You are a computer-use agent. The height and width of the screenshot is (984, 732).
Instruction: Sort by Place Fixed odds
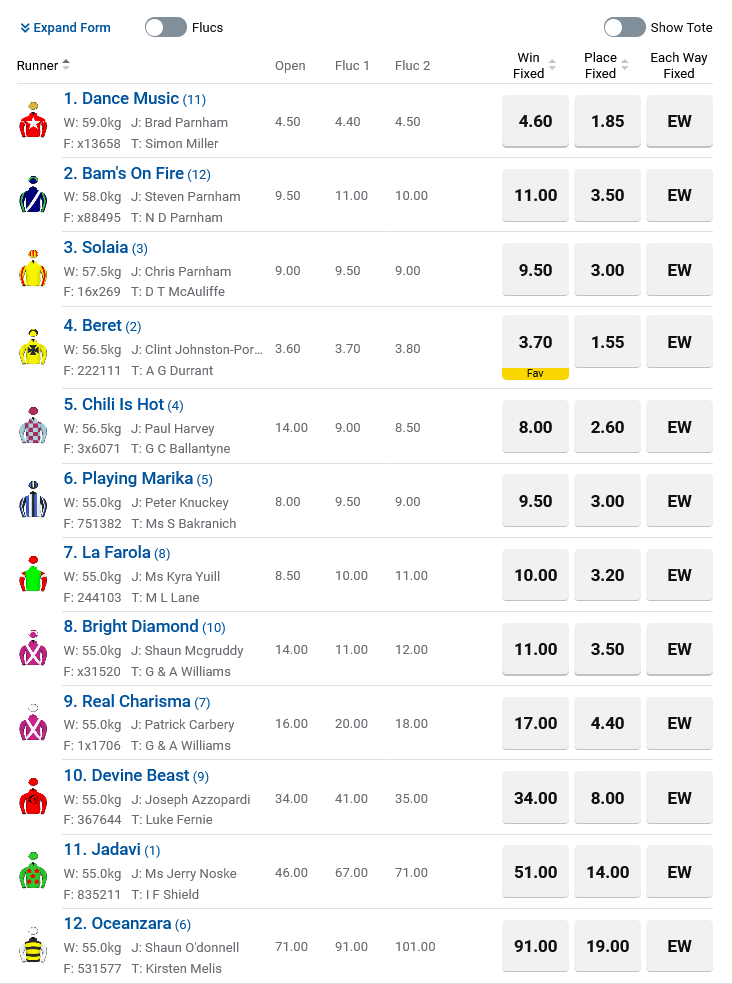coord(625,66)
